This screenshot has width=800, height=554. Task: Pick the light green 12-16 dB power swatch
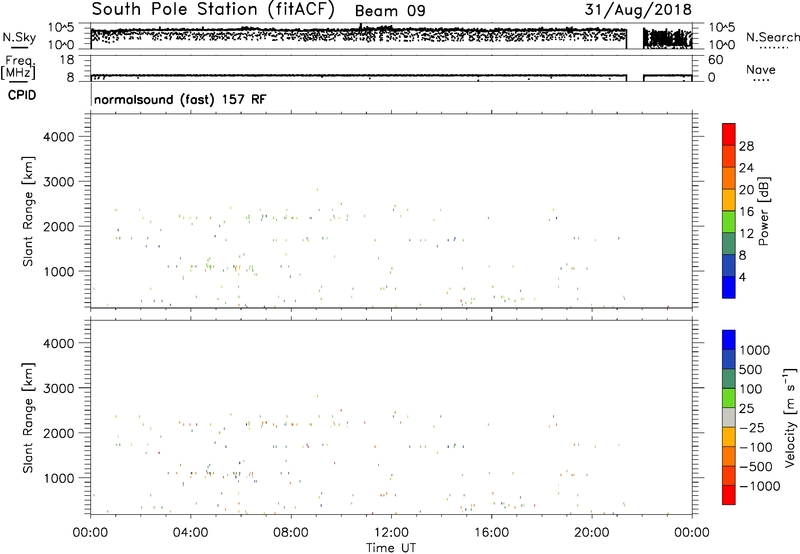tap(729, 222)
